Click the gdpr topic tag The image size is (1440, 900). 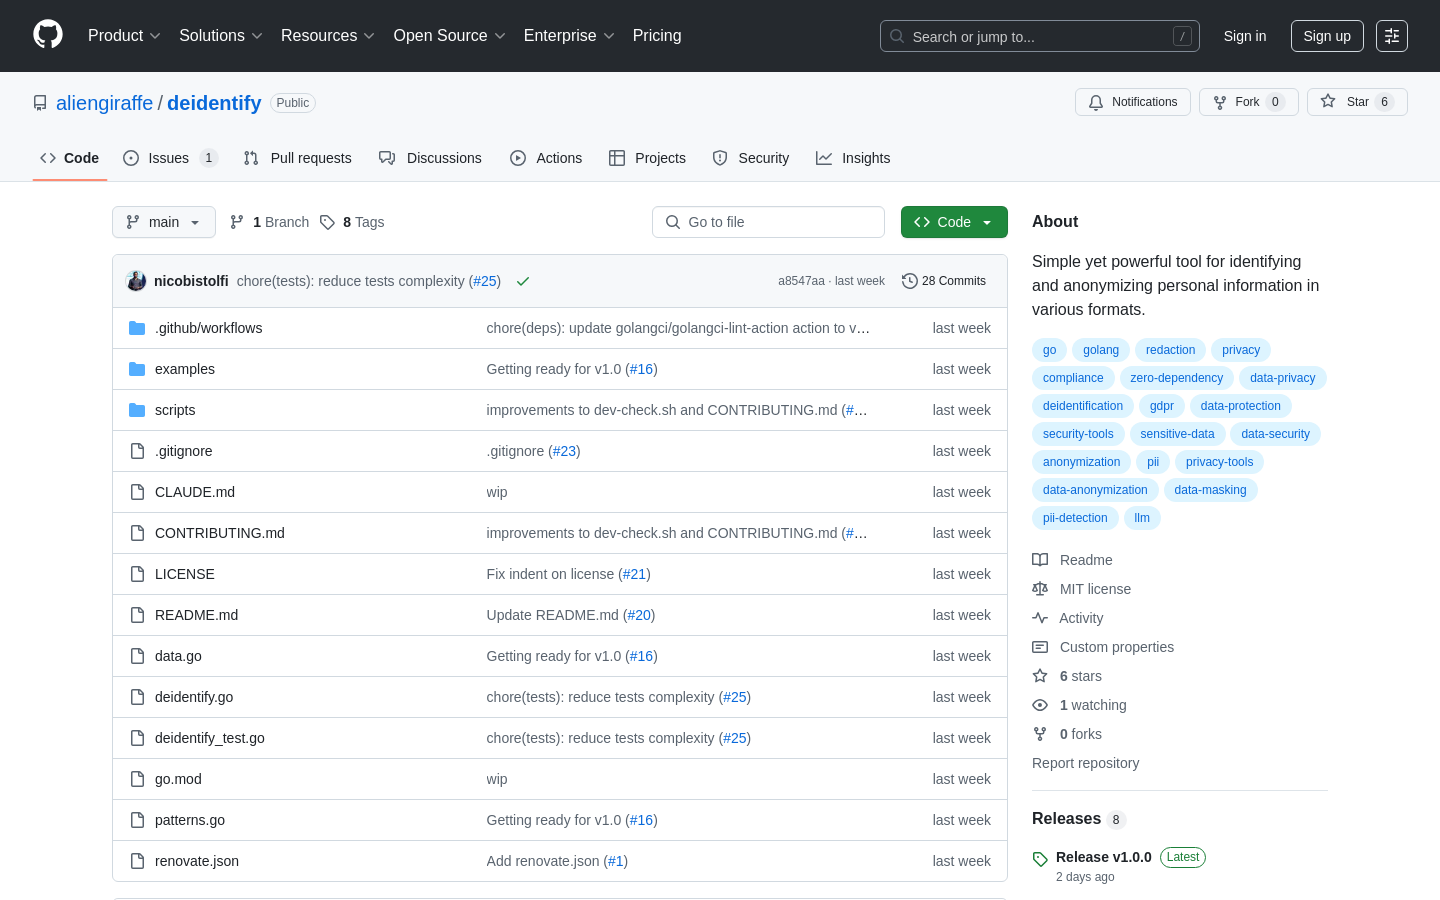click(1162, 406)
